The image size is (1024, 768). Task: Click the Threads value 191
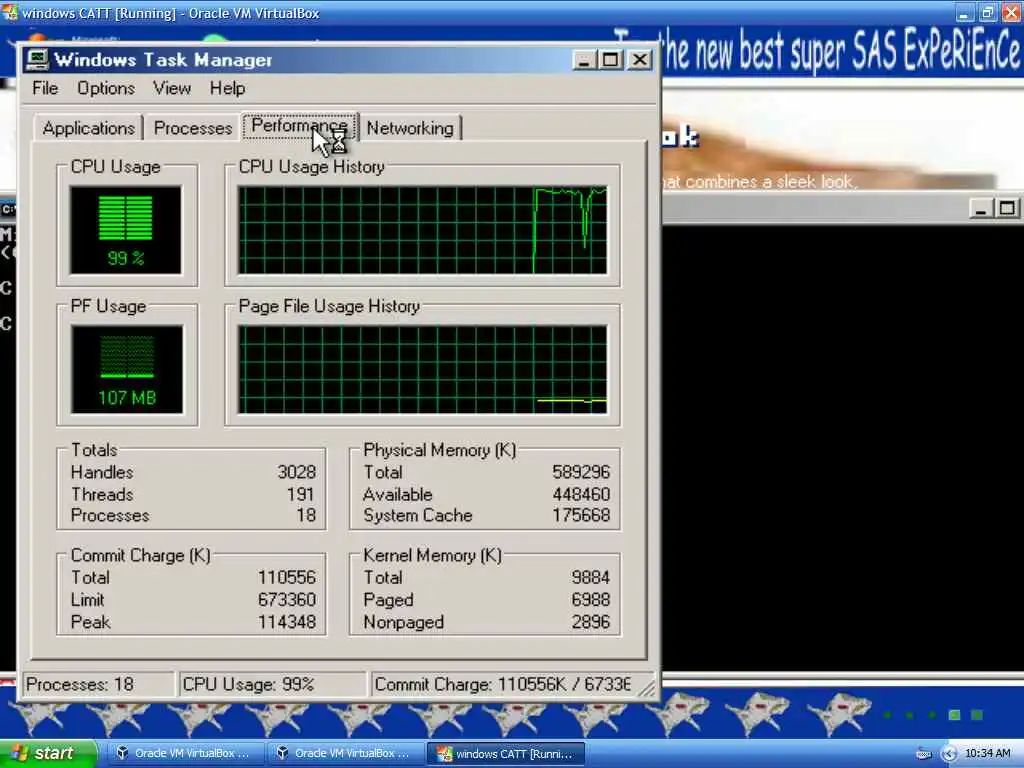click(301, 494)
